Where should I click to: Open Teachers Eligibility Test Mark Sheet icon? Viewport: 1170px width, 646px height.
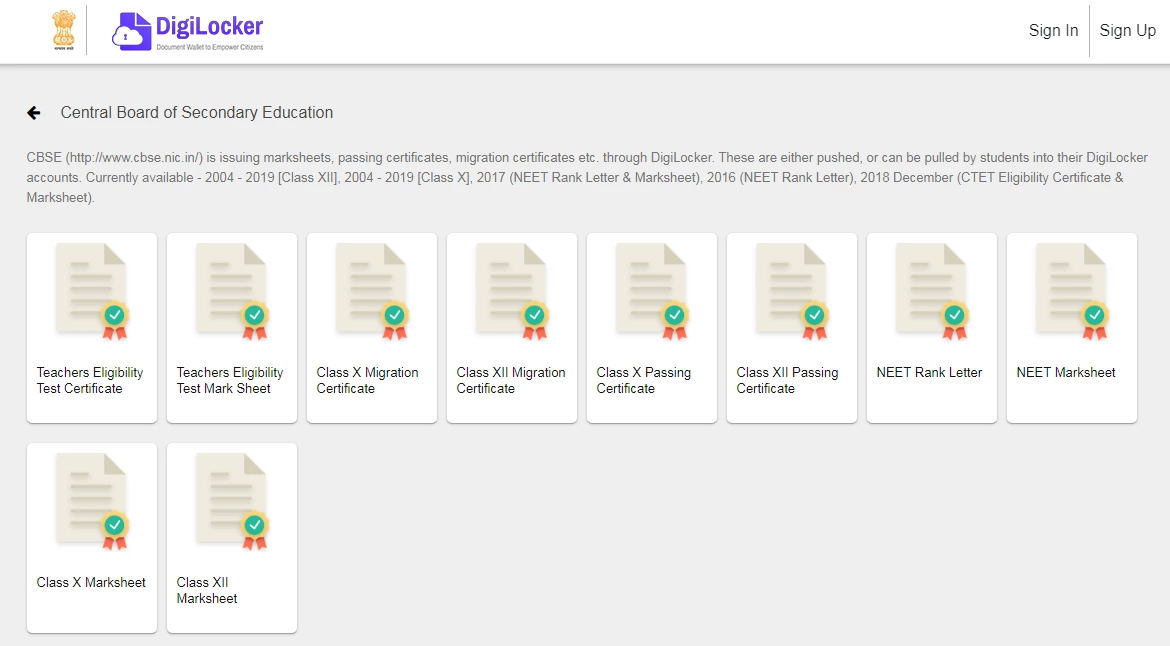coord(231,292)
